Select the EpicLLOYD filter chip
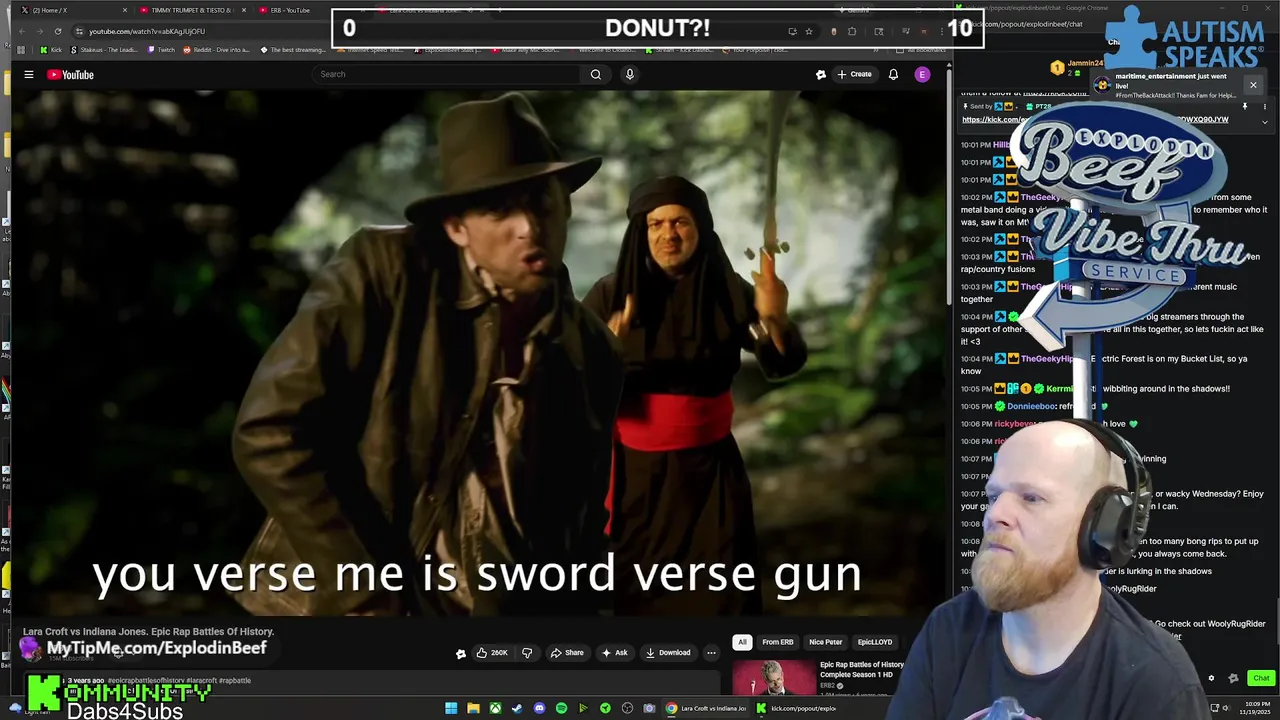 875,642
